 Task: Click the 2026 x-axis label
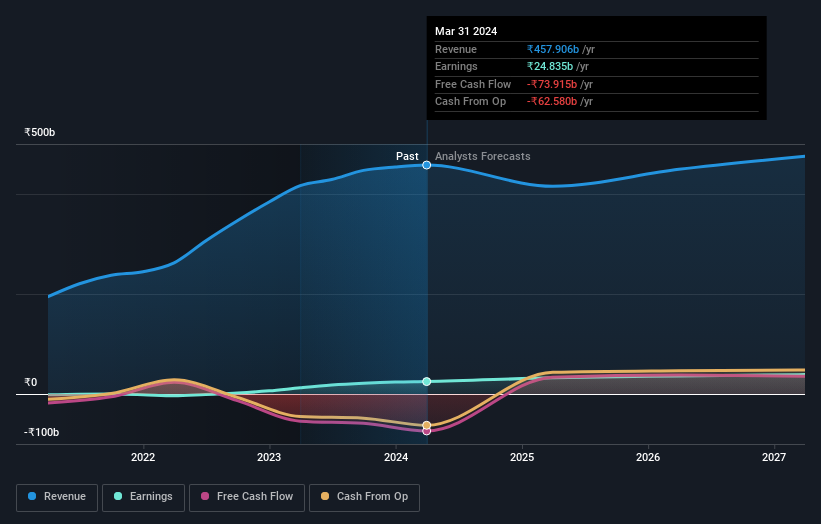pyautogui.click(x=648, y=458)
